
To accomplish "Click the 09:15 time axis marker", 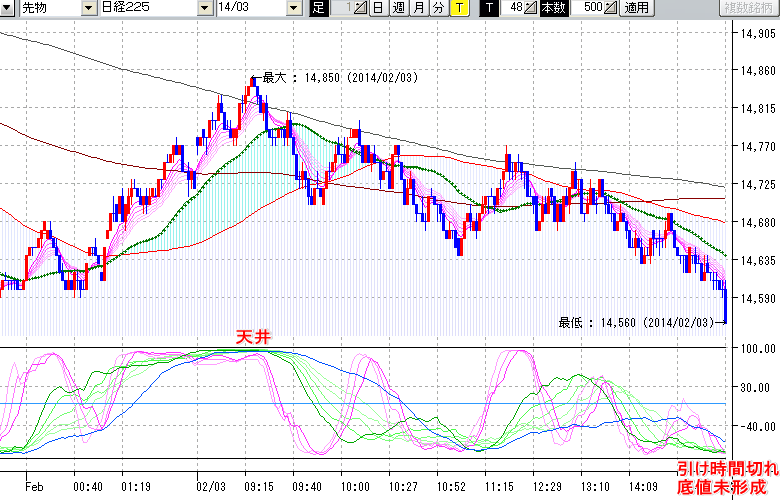I will pyautogui.click(x=259, y=486).
